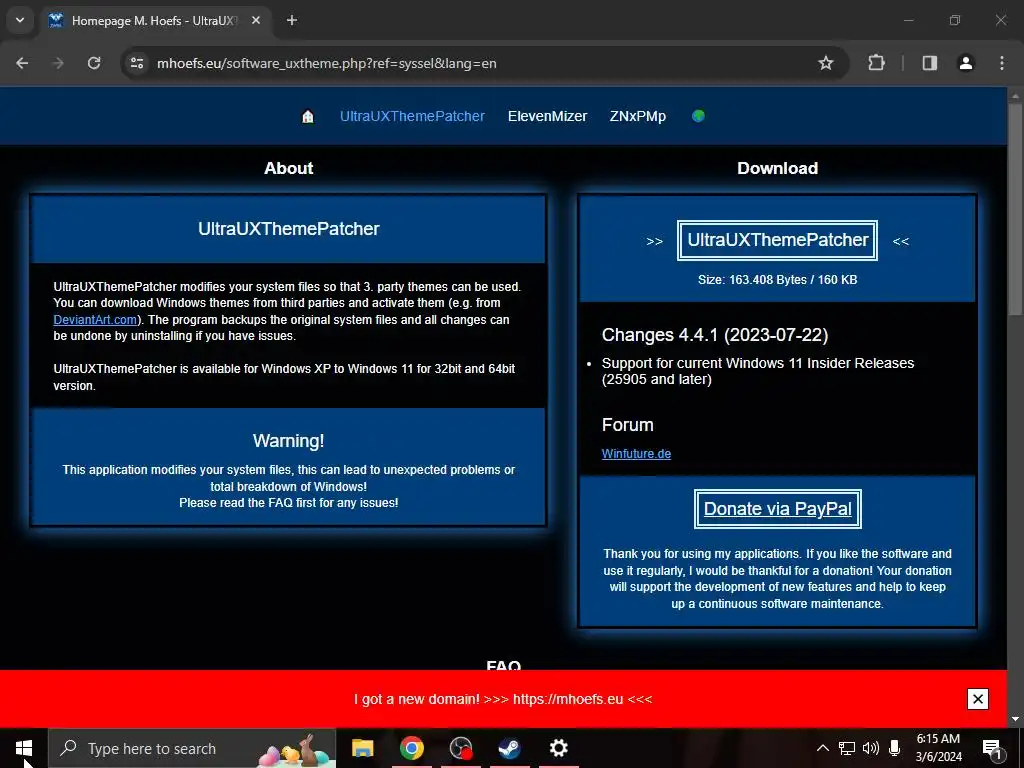Image resolution: width=1024 pixels, height=768 pixels.
Task: Show hidden system tray icons
Action: coord(823,748)
